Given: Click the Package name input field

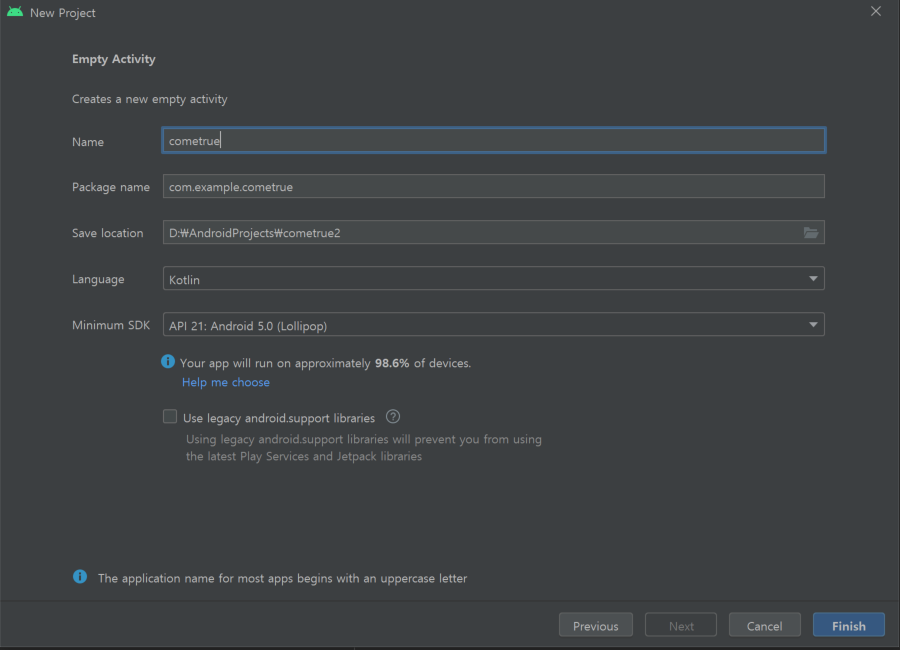Looking at the screenshot, I should [494, 186].
